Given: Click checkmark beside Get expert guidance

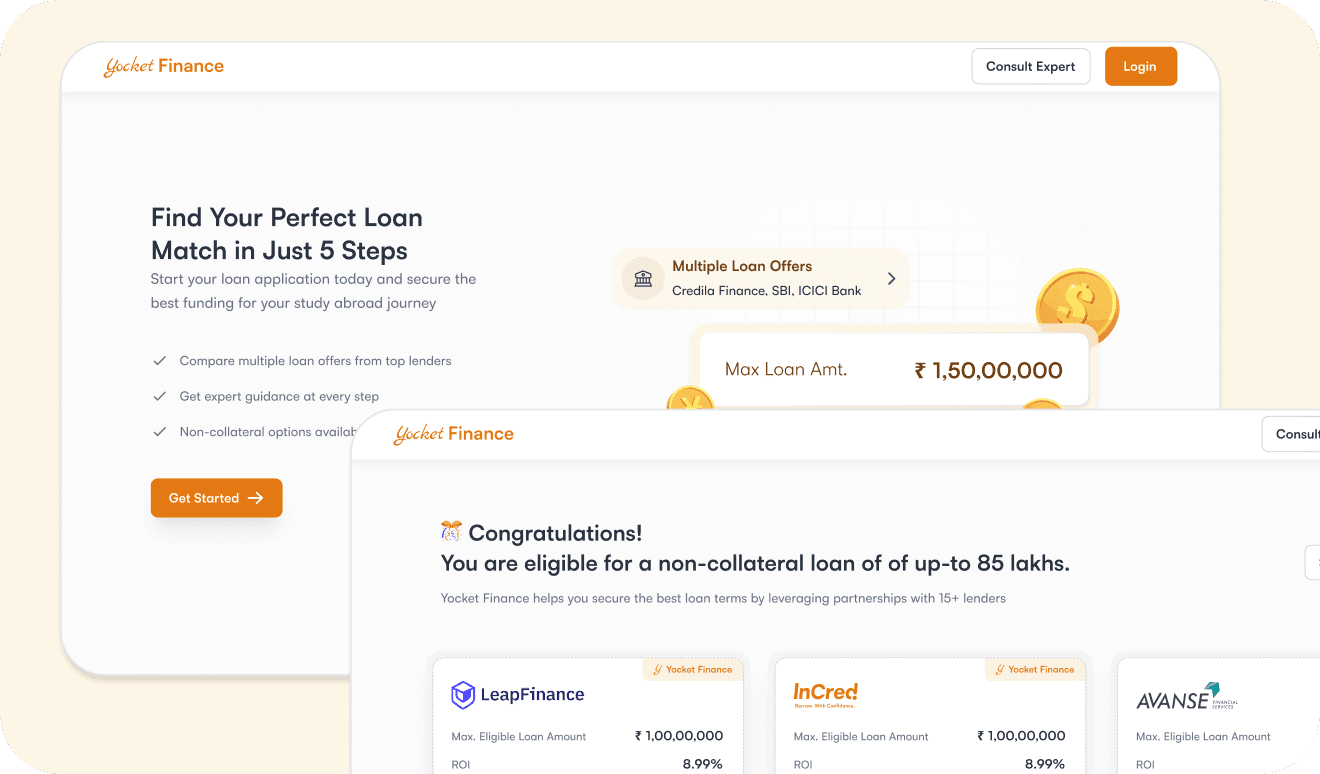Looking at the screenshot, I should pyautogui.click(x=159, y=396).
